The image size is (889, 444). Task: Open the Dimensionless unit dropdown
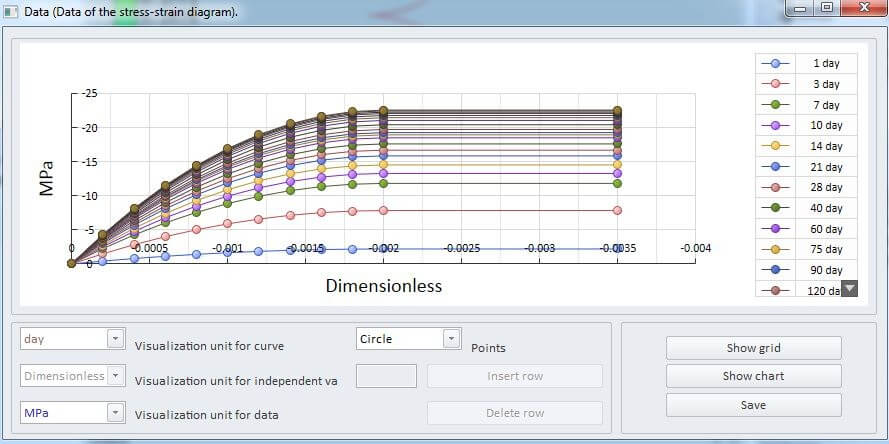[116, 376]
